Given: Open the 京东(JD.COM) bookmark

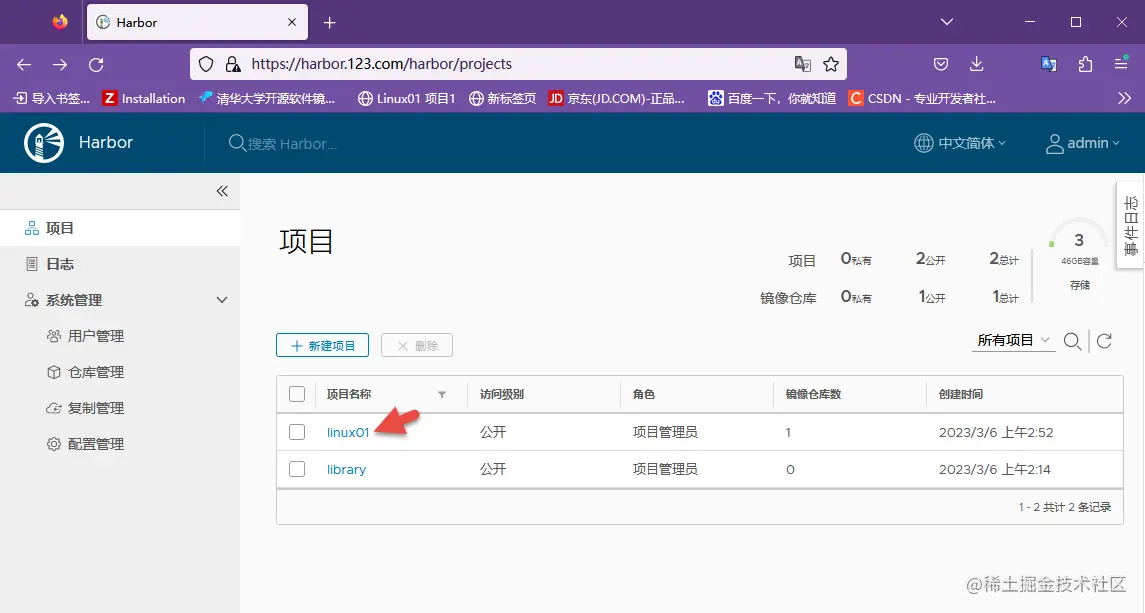Looking at the screenshot, I should (x=617, y=99).
